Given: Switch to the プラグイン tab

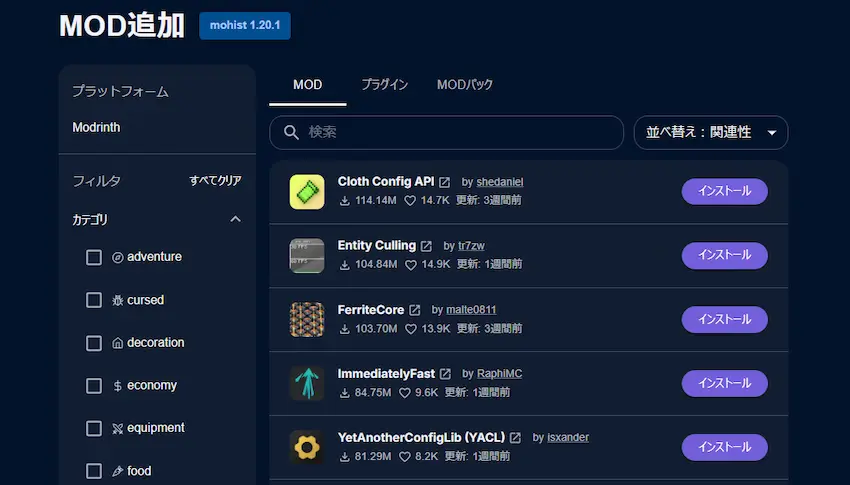Looking at the screenshot, I should (384, 85).
